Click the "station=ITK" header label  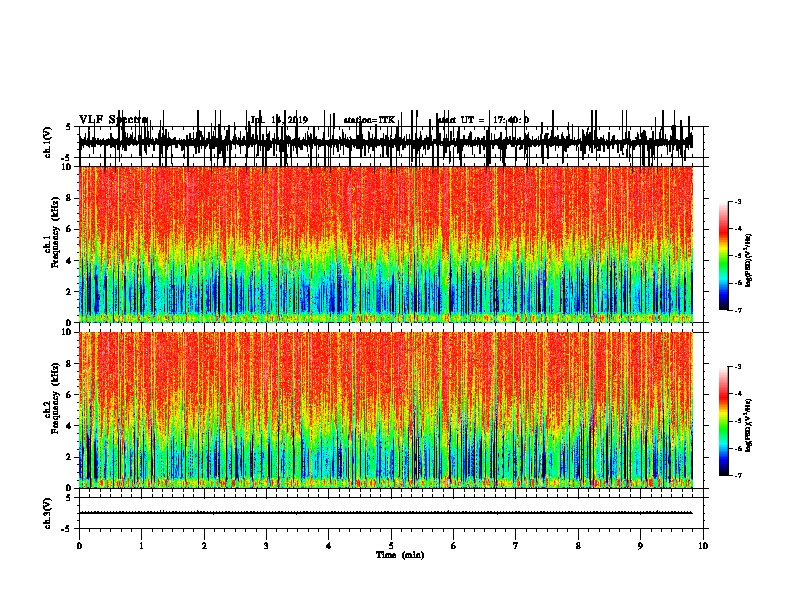pos(369,120)
